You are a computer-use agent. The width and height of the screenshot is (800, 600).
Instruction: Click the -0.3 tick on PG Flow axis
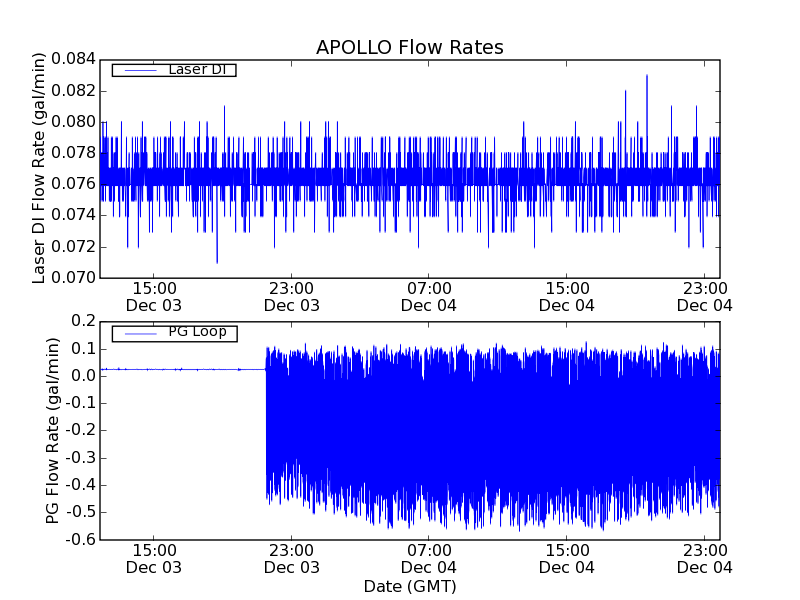click(81, 458)
